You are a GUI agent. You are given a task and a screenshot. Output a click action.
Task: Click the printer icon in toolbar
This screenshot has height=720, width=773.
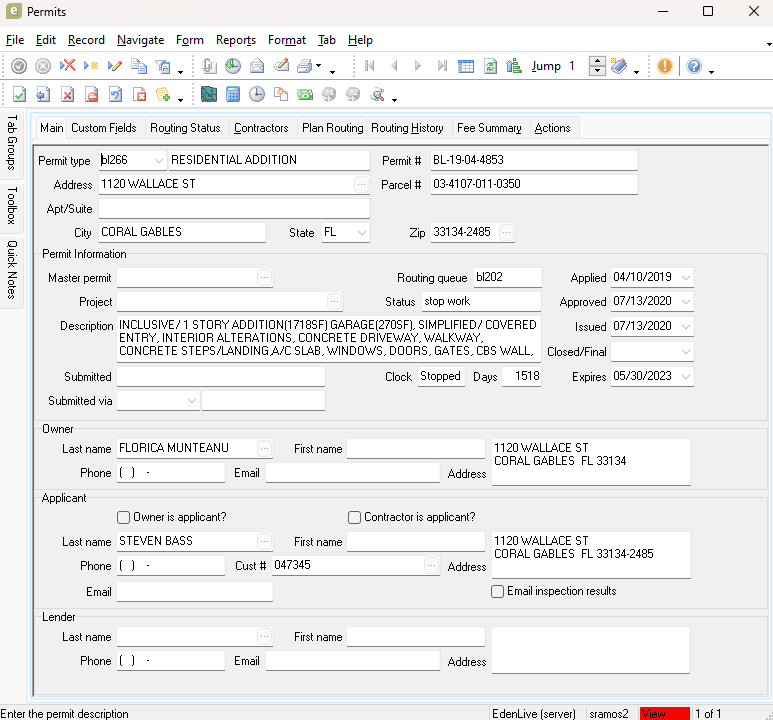pyautogui.click(x=304, y=66)
